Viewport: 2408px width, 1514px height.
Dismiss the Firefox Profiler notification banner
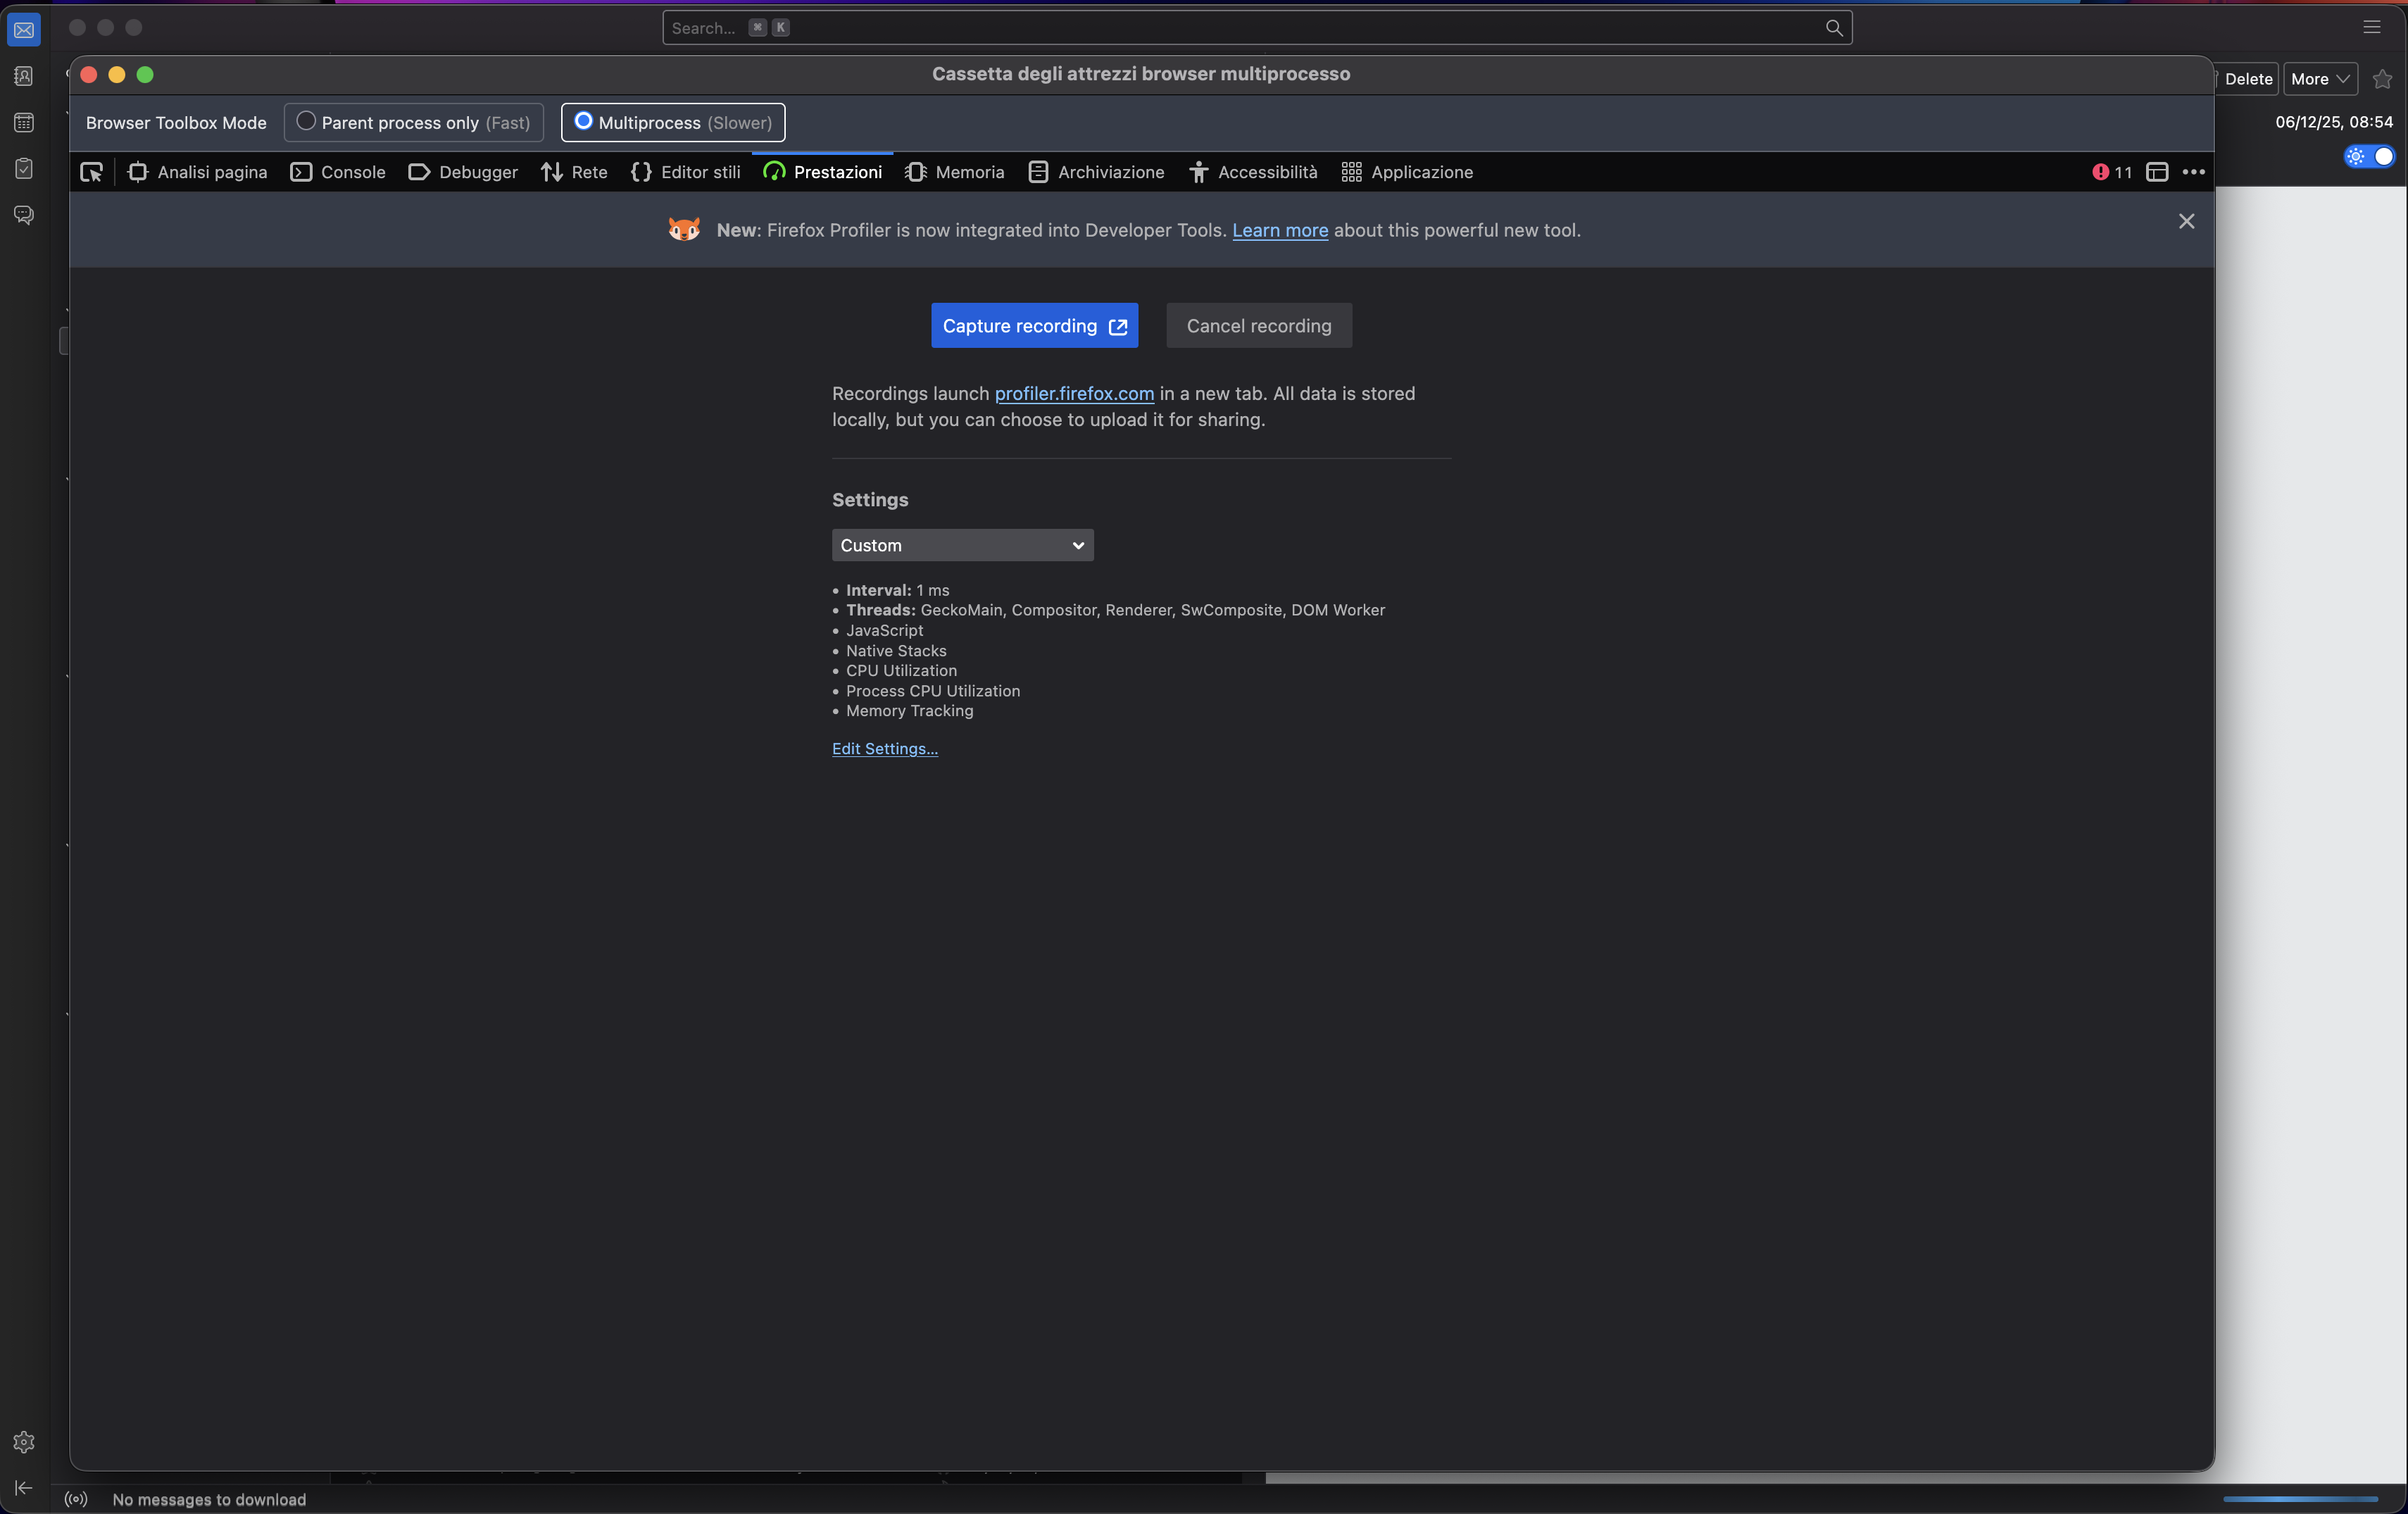2186,221
